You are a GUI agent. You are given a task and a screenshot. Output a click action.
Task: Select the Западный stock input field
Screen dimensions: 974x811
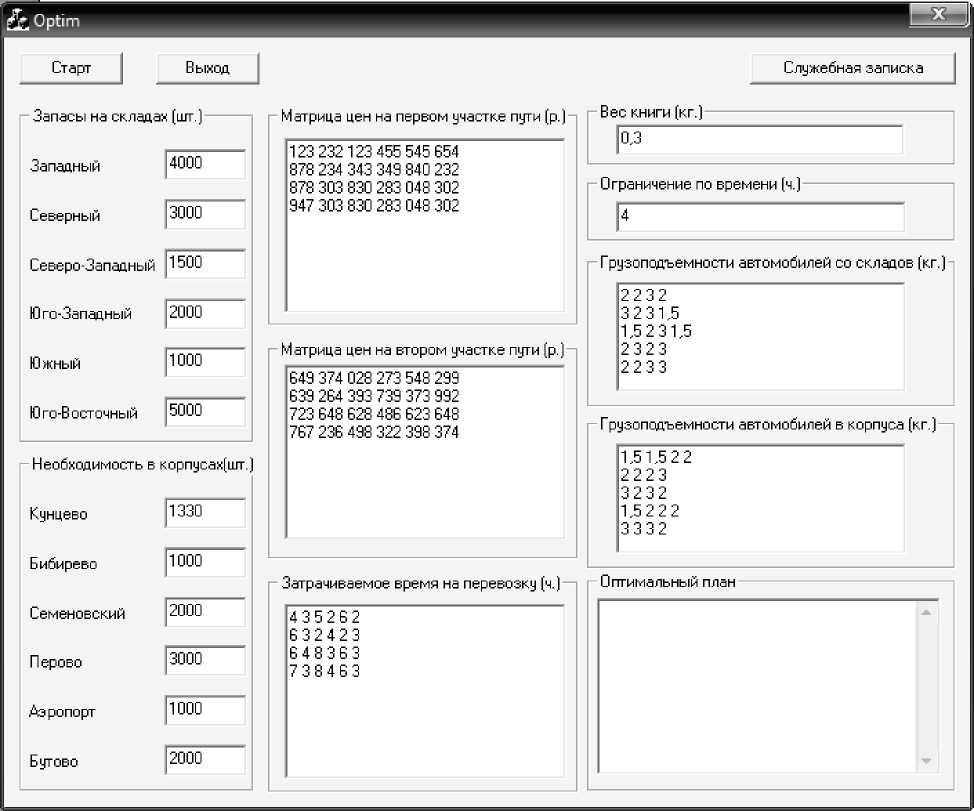(x=205, y=163)
